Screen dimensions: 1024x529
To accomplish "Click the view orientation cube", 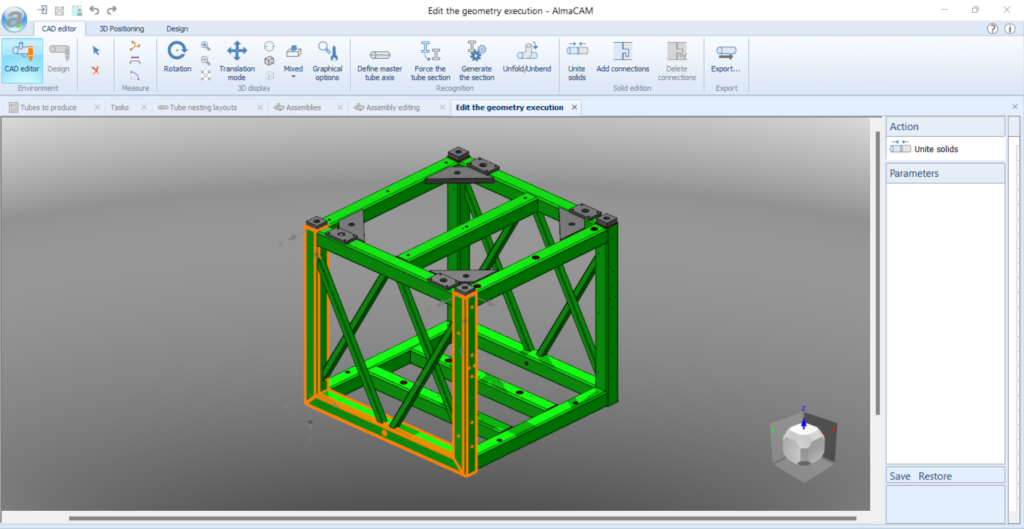I will pos(804,444).
